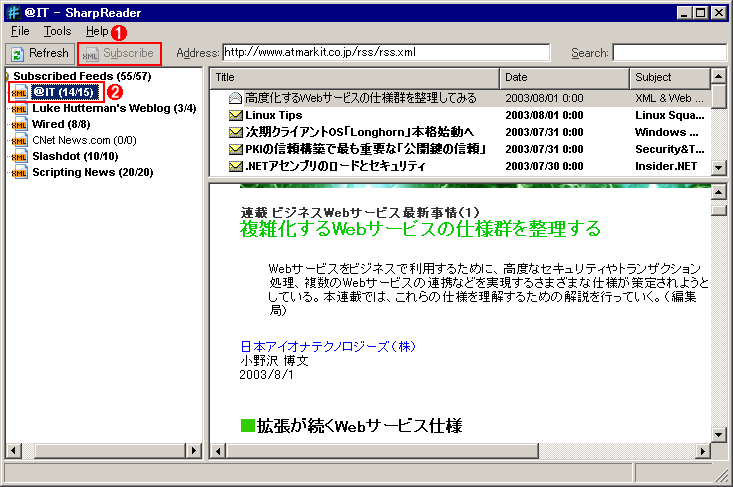733x487 pixels.
Task: Select the CNet News.com (0/0) feed
Action: pyautogui.click(x=84, y=140)
